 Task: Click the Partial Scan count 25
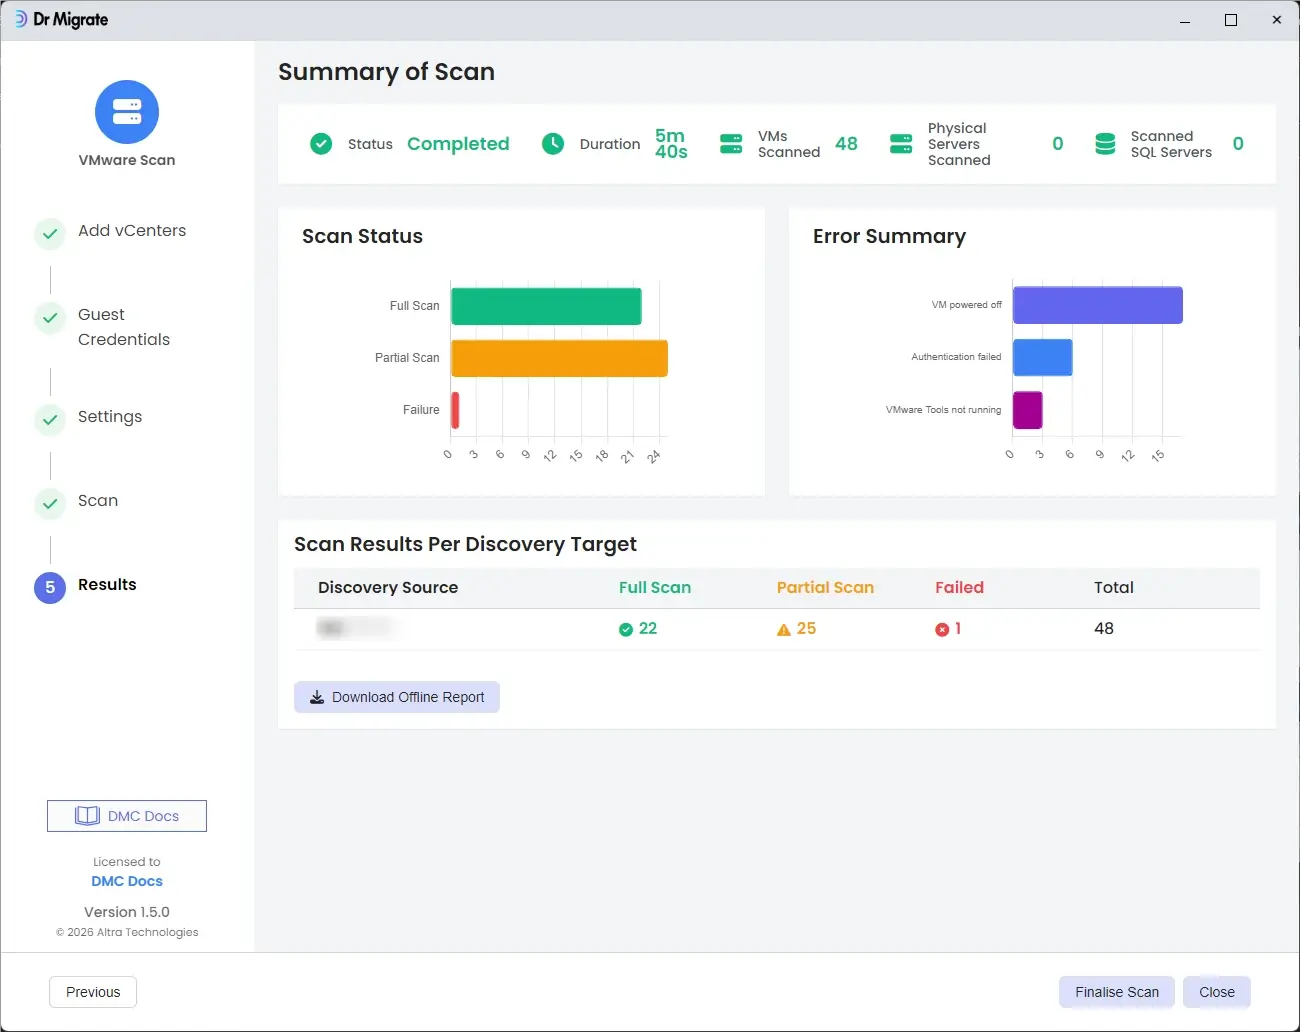coord(806,629)
